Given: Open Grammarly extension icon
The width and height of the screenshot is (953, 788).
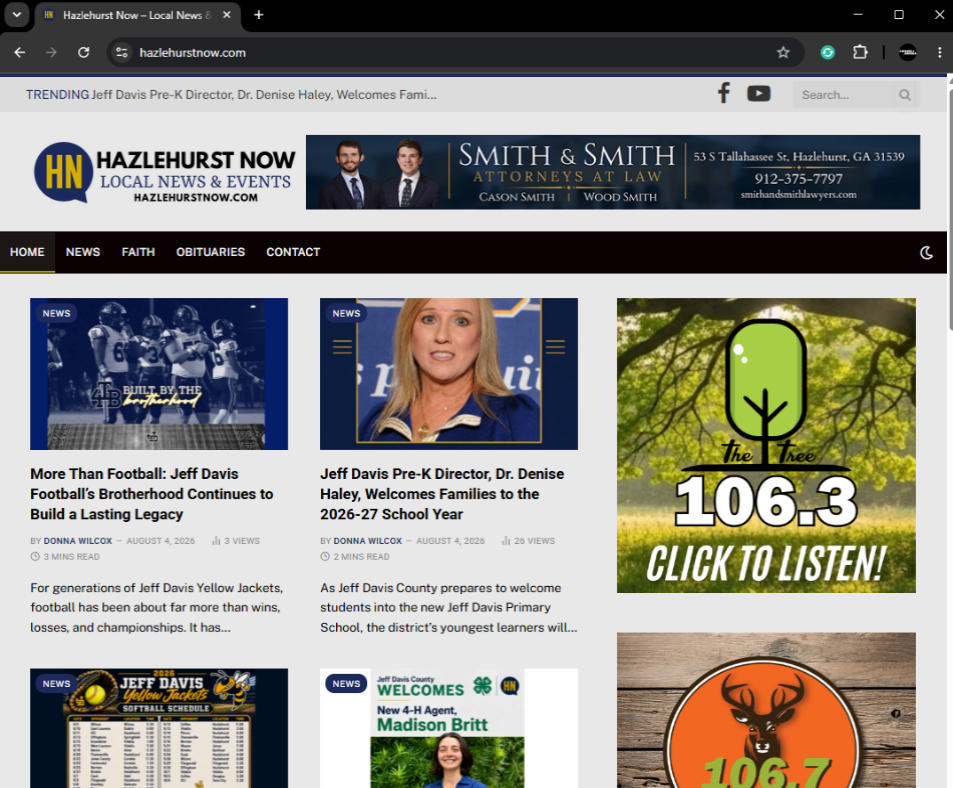Looking at the screenshot, I should click(827, 52).
